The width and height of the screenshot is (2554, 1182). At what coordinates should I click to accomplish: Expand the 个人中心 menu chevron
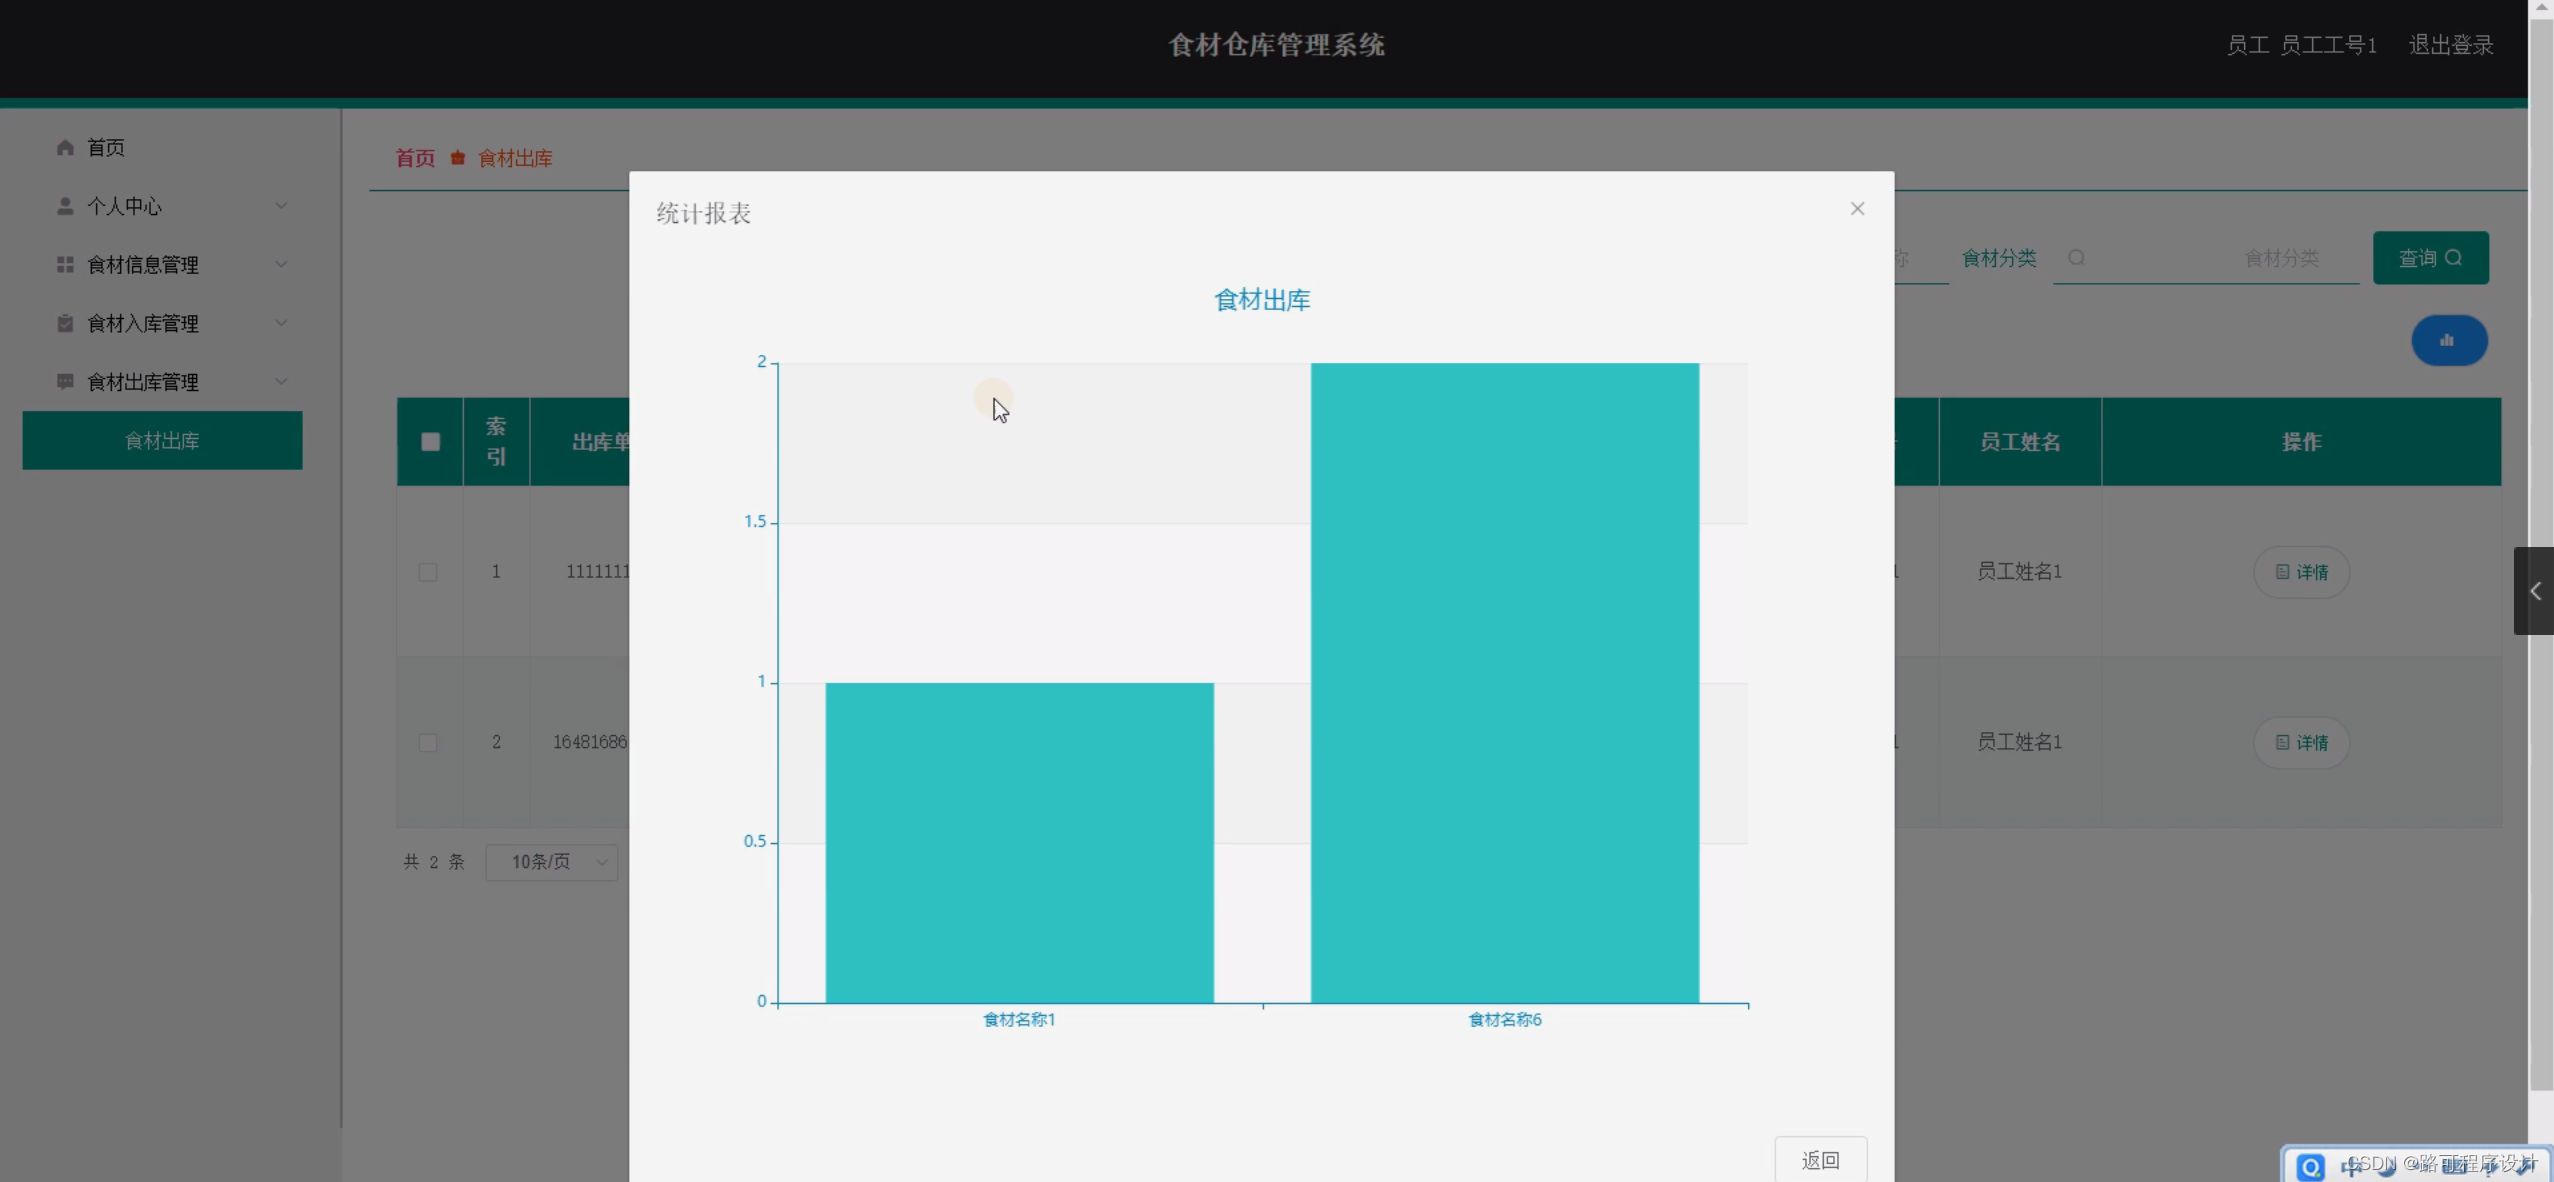click(x=281, y=206)
